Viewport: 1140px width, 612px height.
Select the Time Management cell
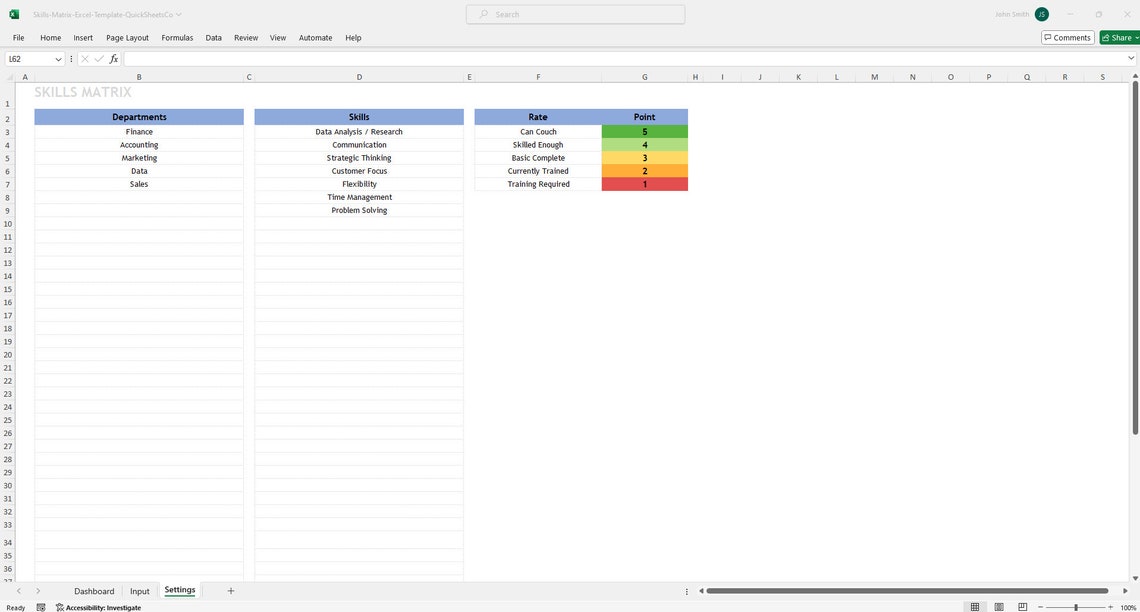click(x=358, y=197)
